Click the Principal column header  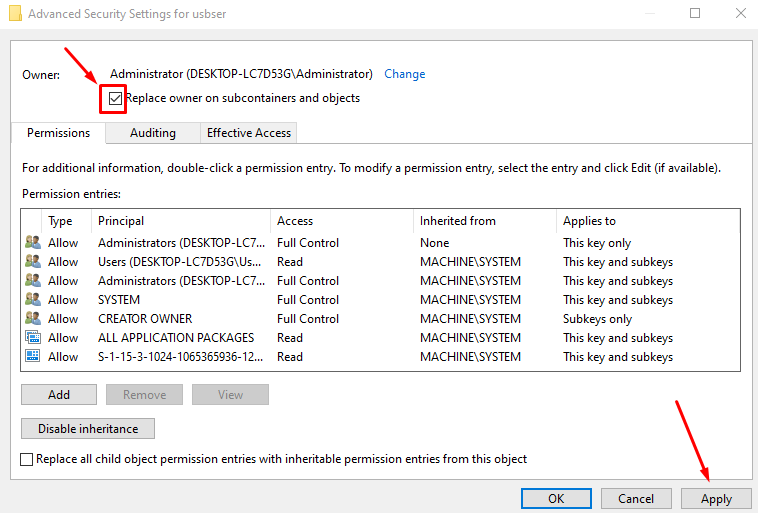click(x=121, y=221)
